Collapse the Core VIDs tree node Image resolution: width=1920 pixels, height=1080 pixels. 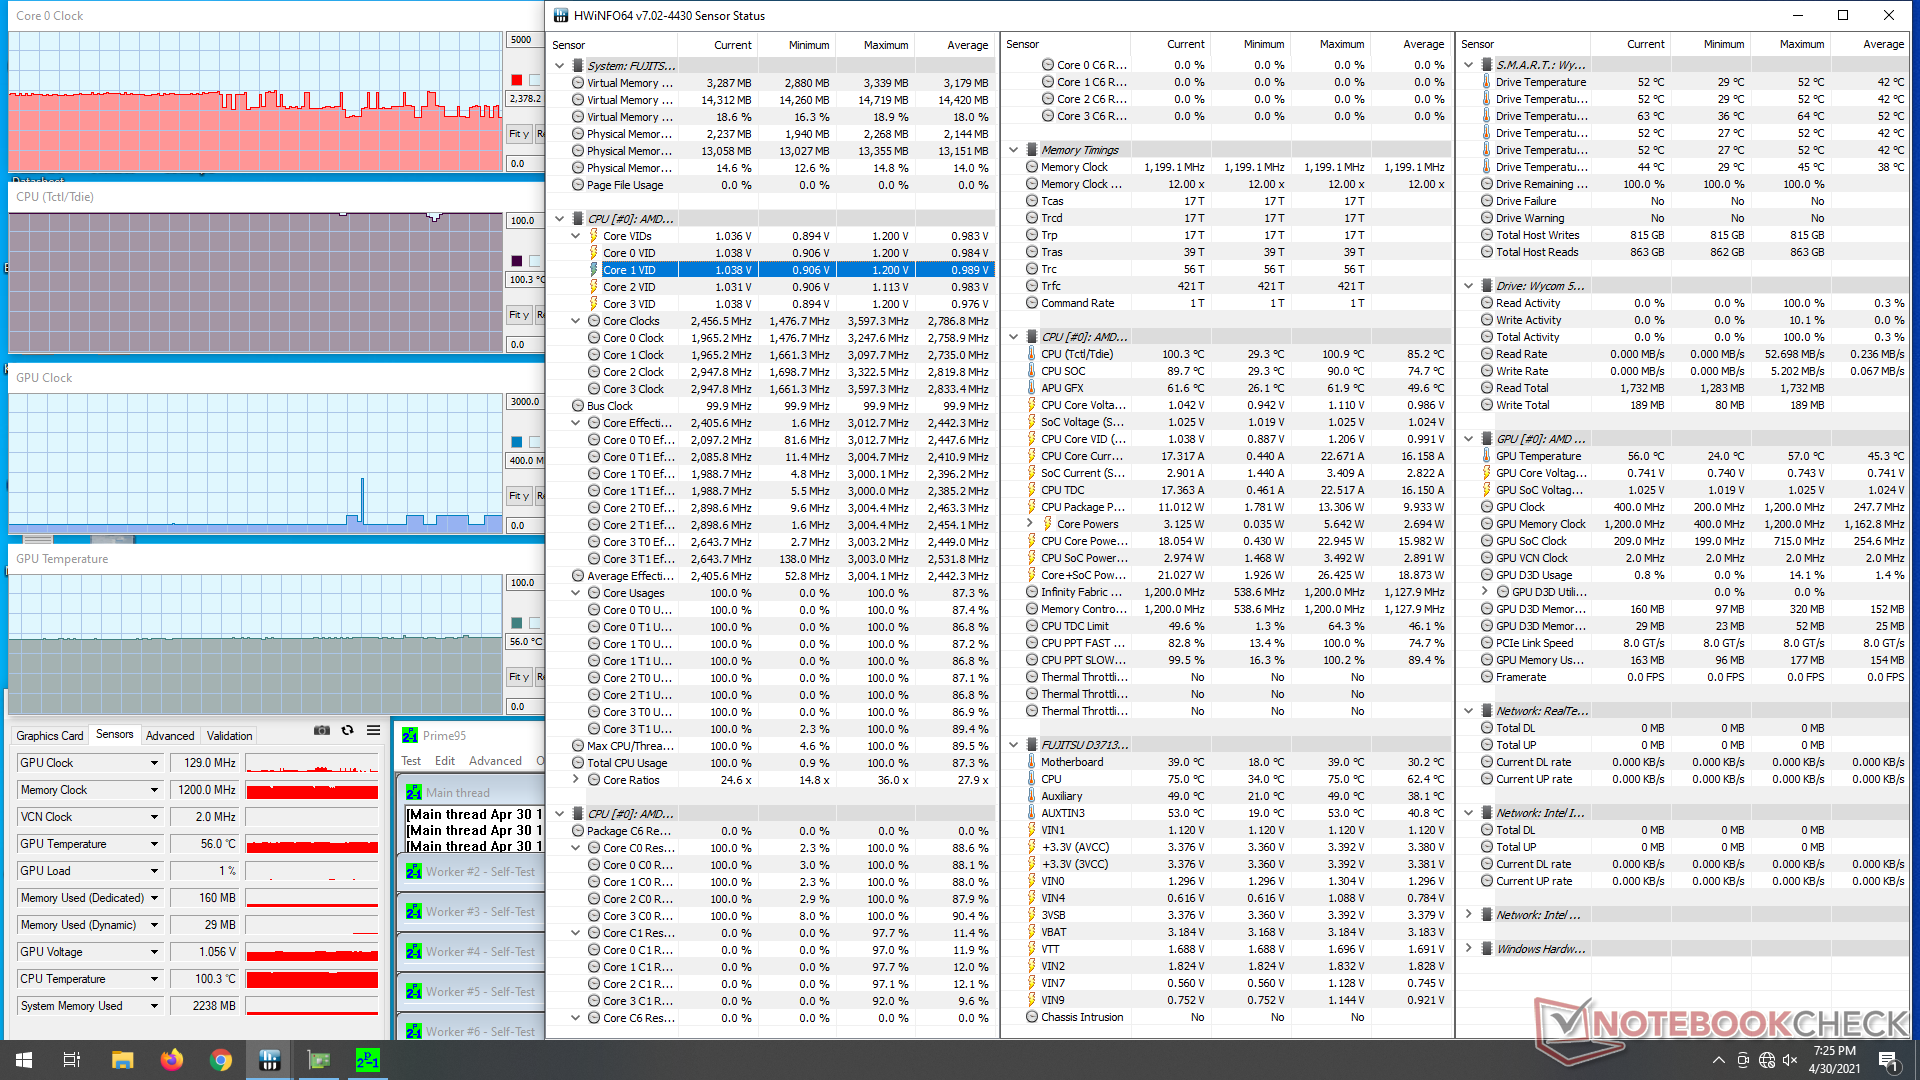pos(576,236)
